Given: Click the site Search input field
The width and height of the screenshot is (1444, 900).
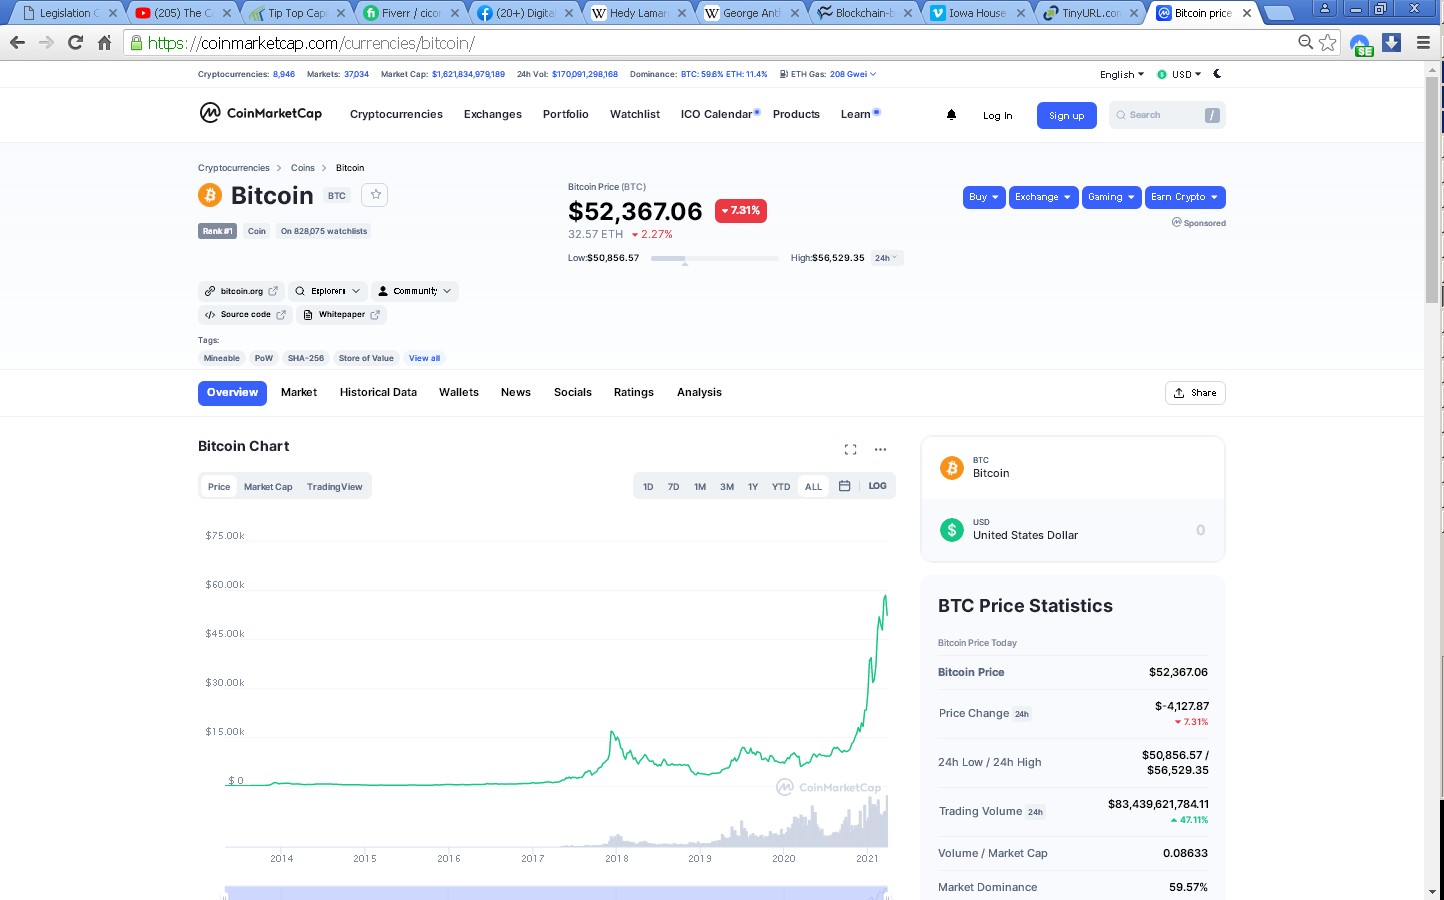Looking at the screenshot, I should 1167,115.
